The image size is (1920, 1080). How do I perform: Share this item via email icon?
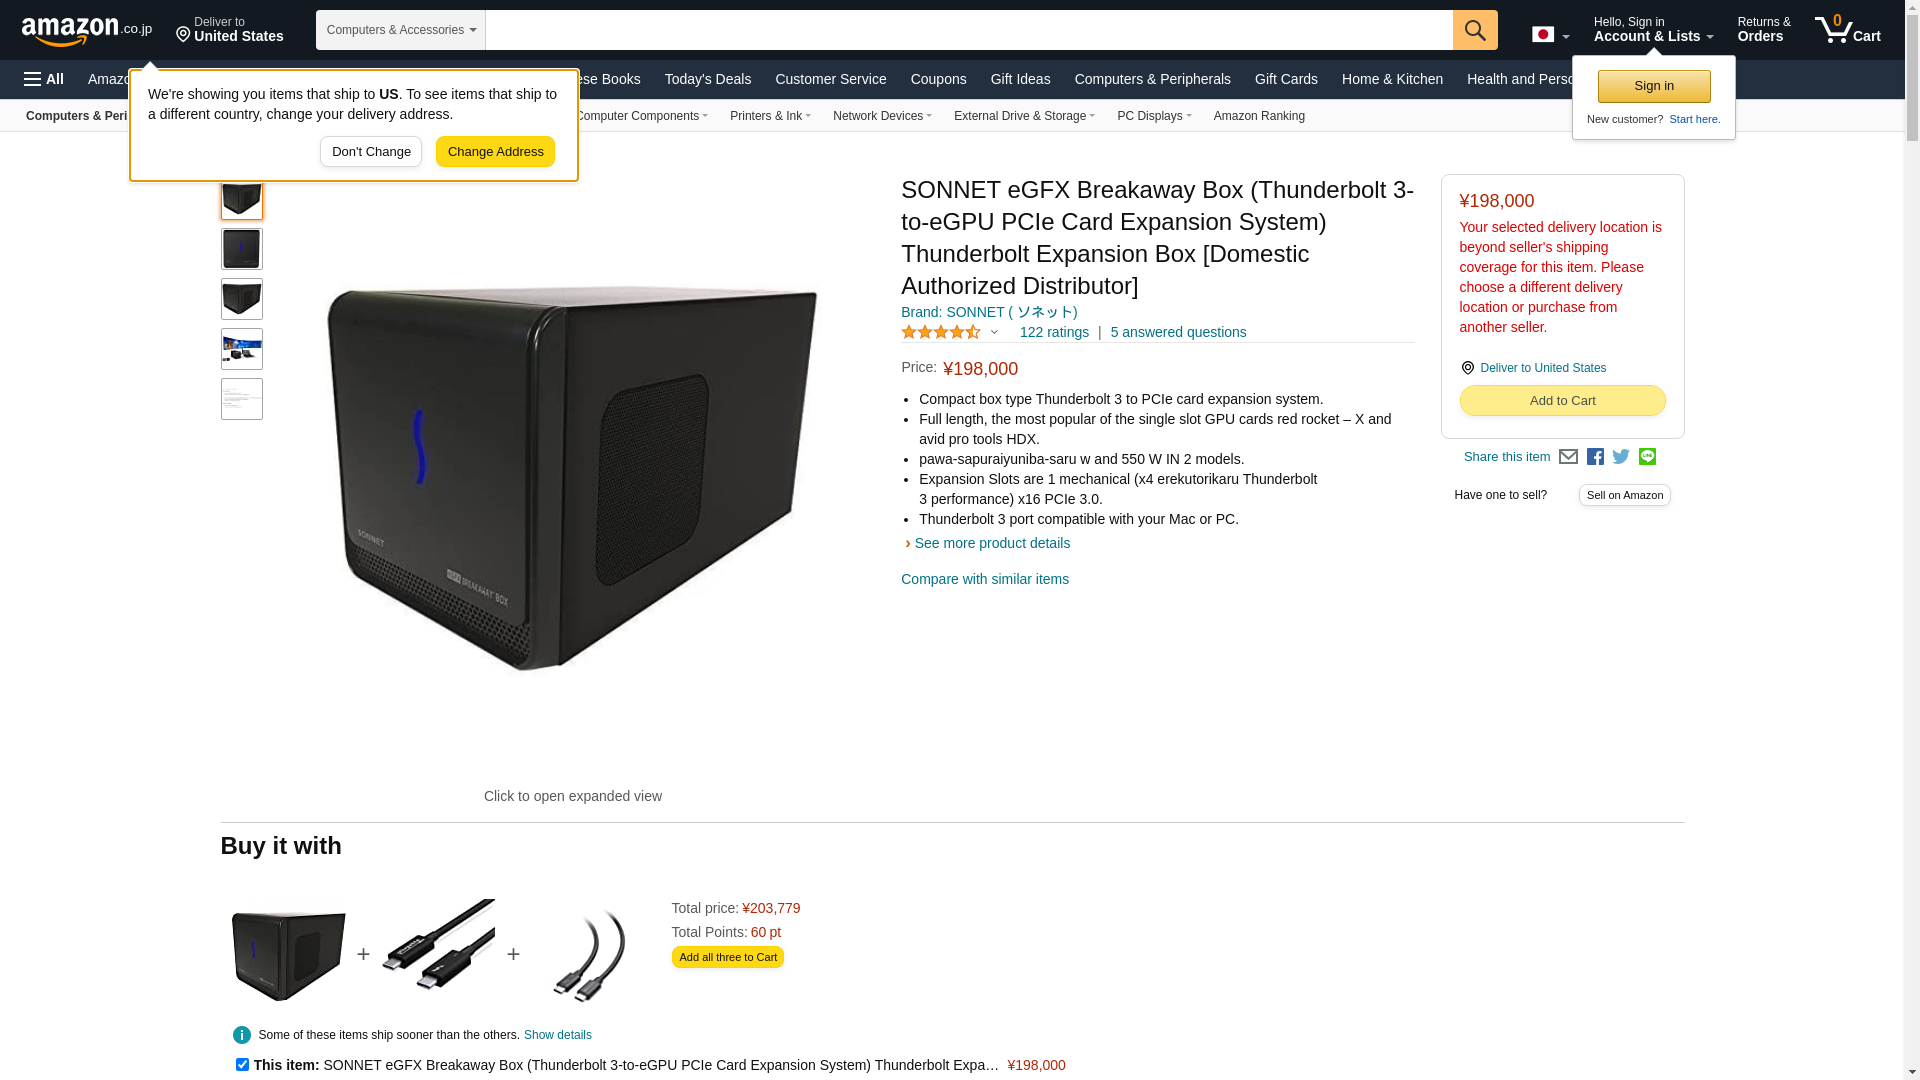1568,457
